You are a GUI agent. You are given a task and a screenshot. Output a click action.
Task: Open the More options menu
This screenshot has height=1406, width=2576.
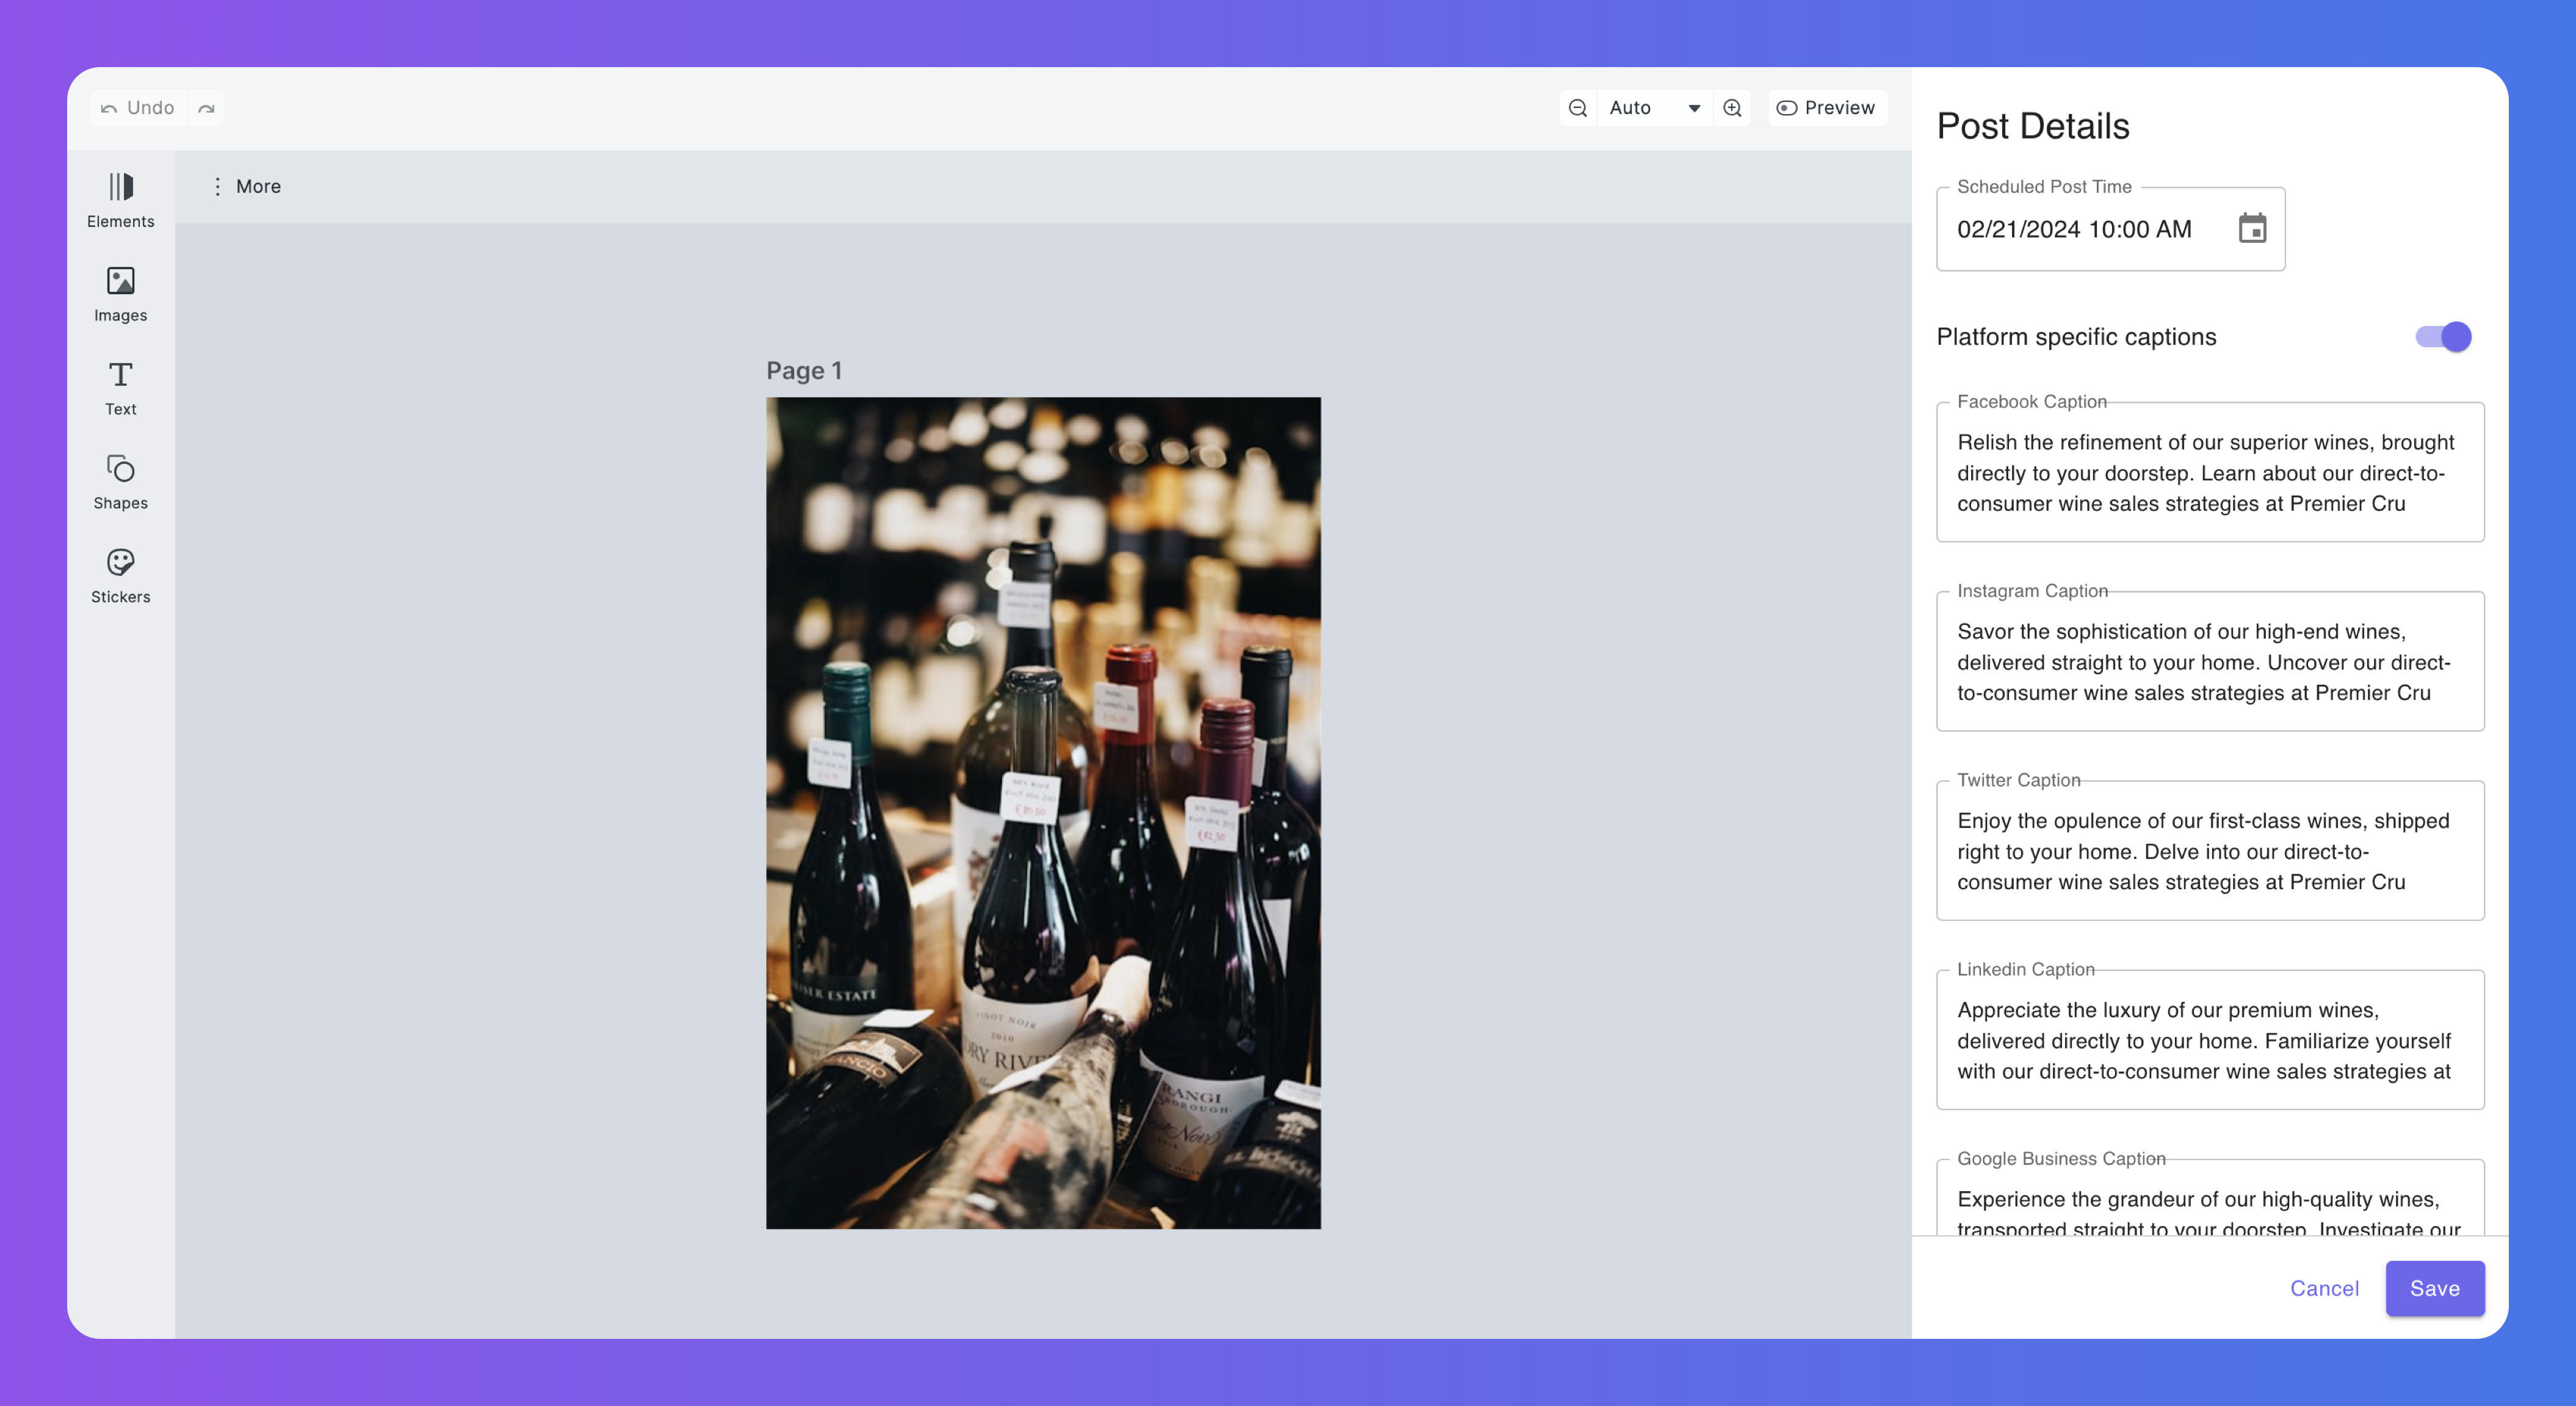[246, 187]
